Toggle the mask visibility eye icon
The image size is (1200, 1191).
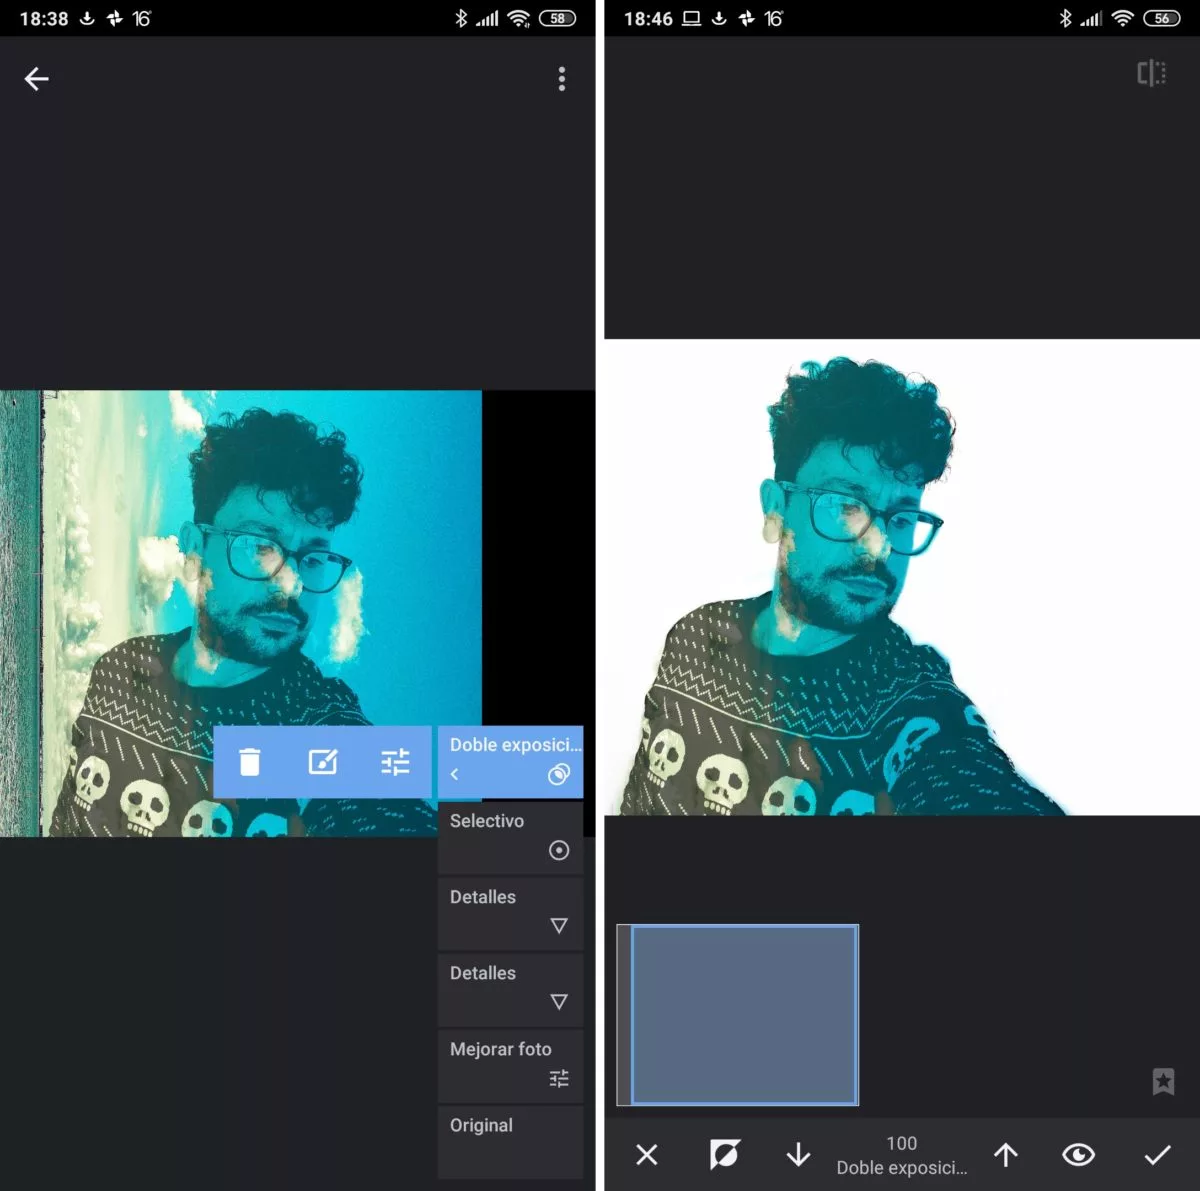click(x=1078, y=1155)
